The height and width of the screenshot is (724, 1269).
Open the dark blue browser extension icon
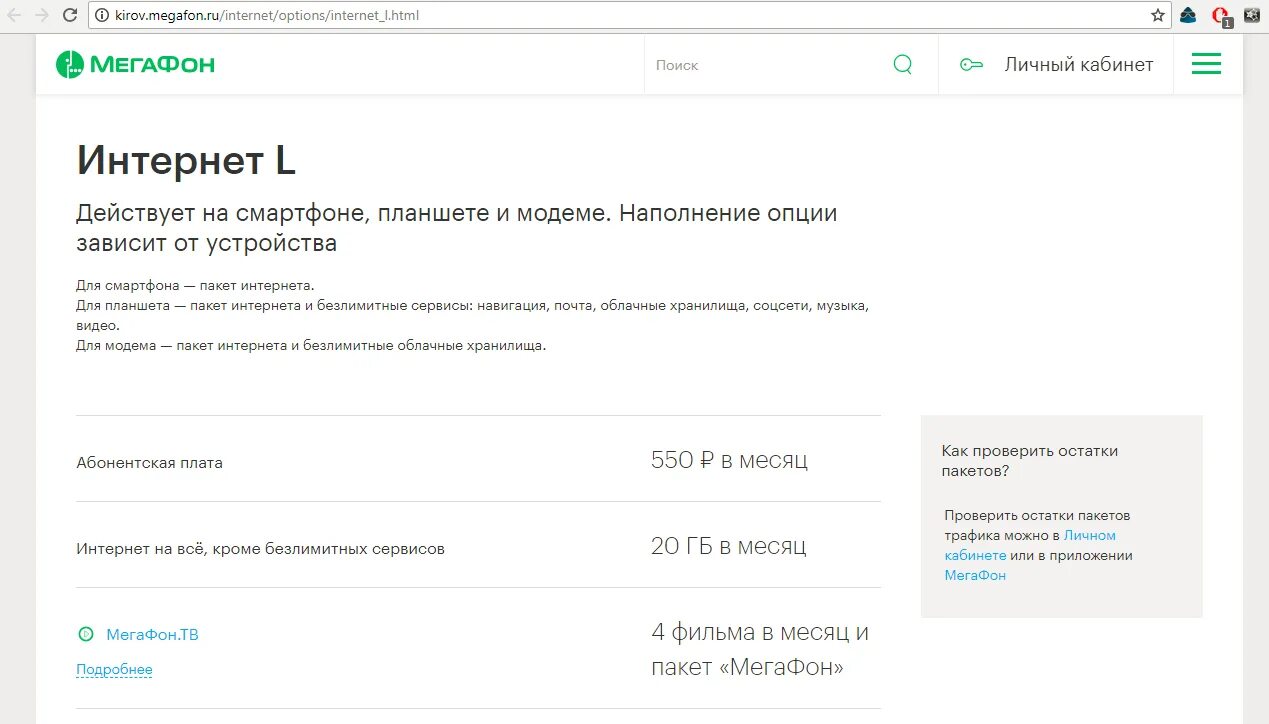(x=1188, y=15)
